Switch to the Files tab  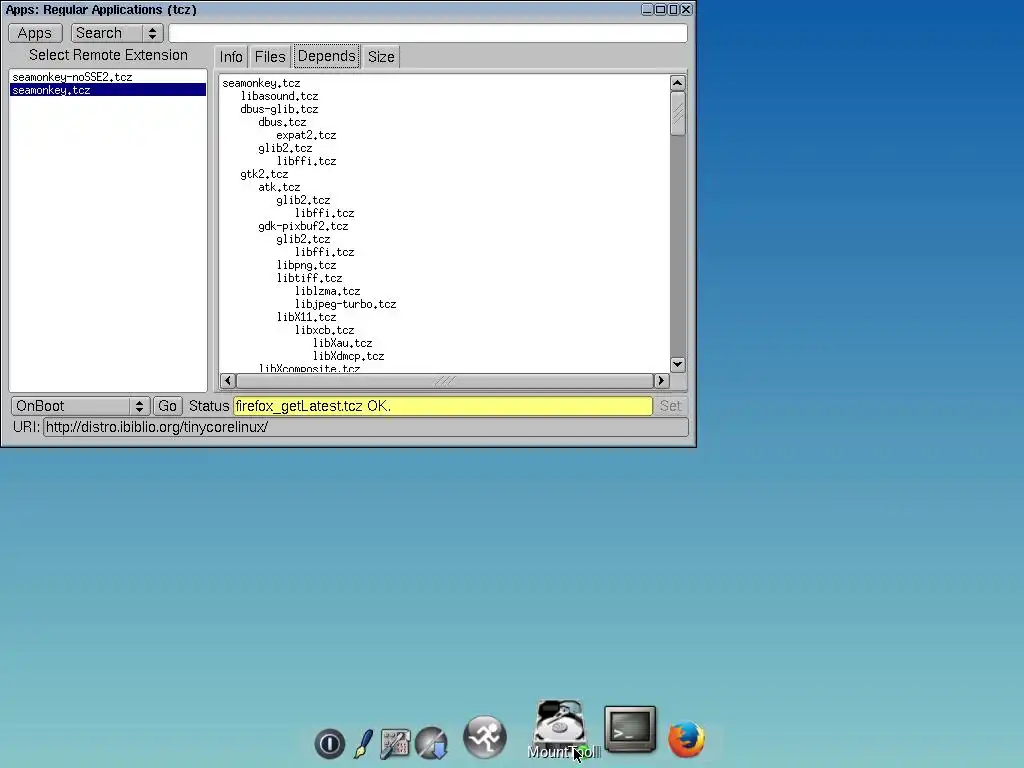coord(270,57)
